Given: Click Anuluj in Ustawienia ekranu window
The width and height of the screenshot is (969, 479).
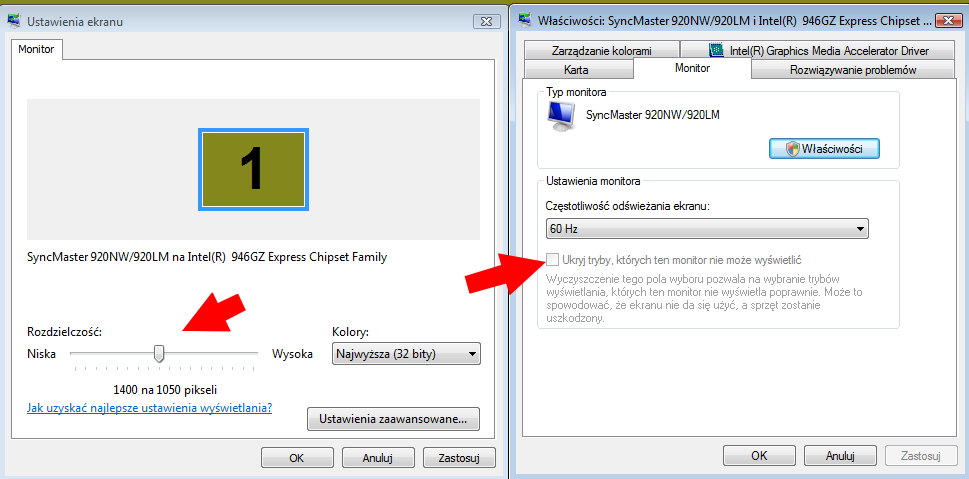Looking at the screenshot, I should [378, 458].
